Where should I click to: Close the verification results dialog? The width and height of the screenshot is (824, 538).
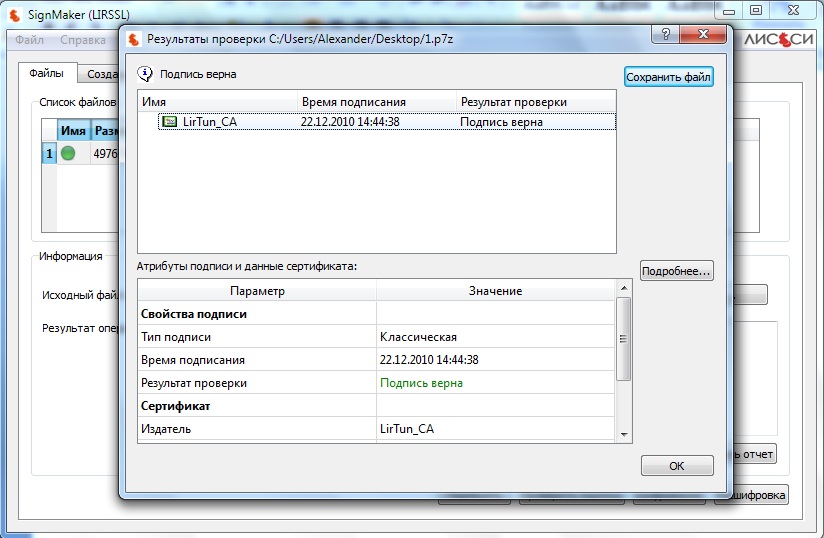click(701, 37)
